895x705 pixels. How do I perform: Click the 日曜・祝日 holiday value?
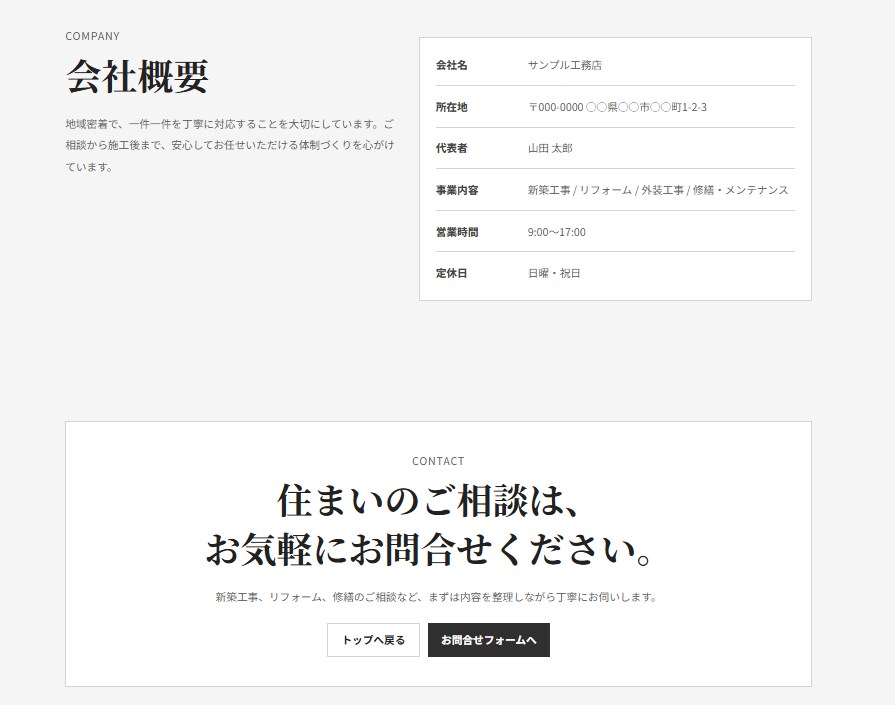(x=554, y=273)
